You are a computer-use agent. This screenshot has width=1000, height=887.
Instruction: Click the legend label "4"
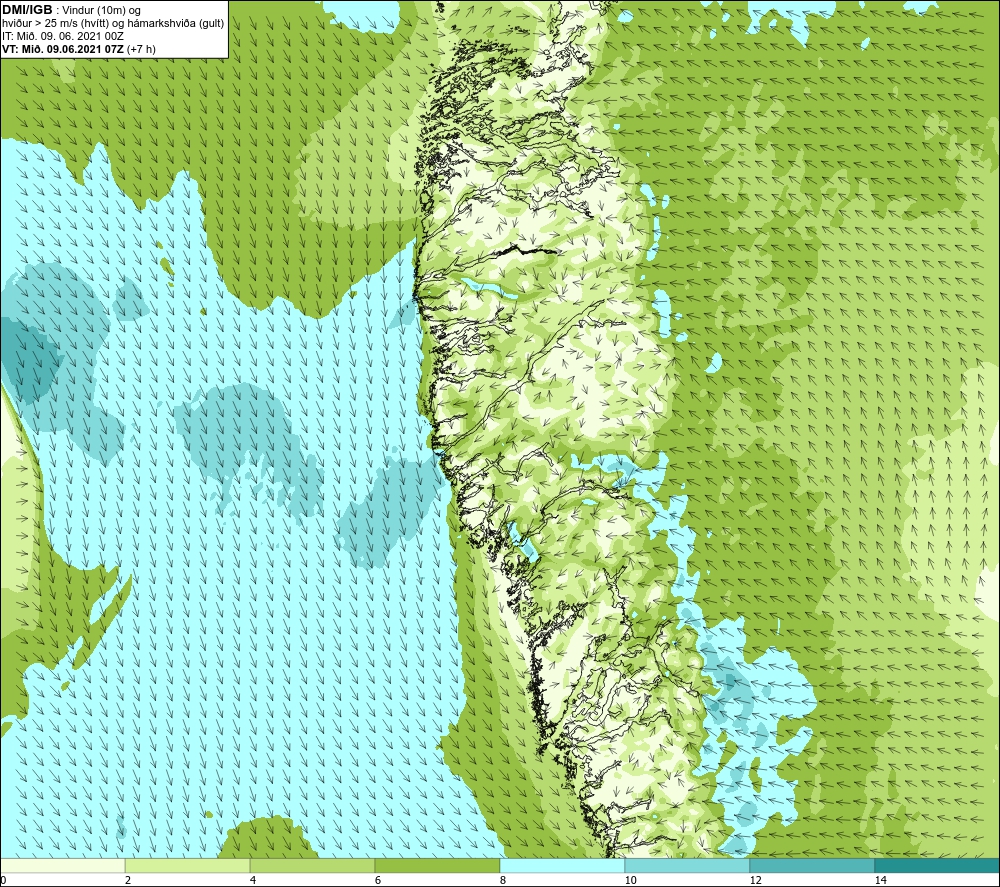click(x=253, y=880)
